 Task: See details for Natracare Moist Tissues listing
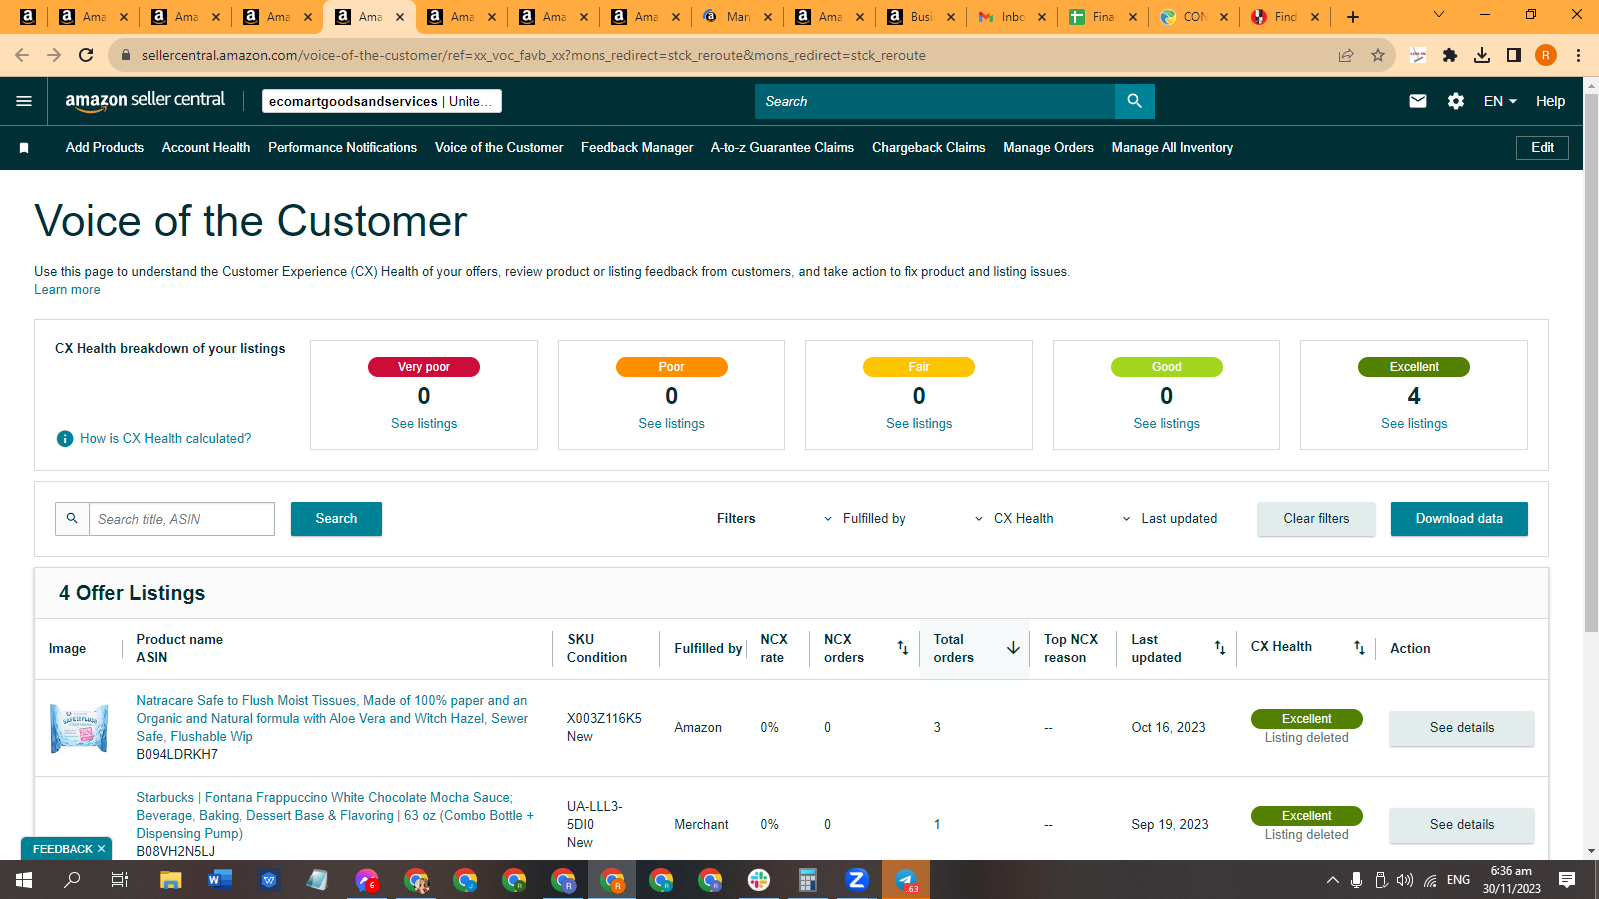(x=1461, y=728)
